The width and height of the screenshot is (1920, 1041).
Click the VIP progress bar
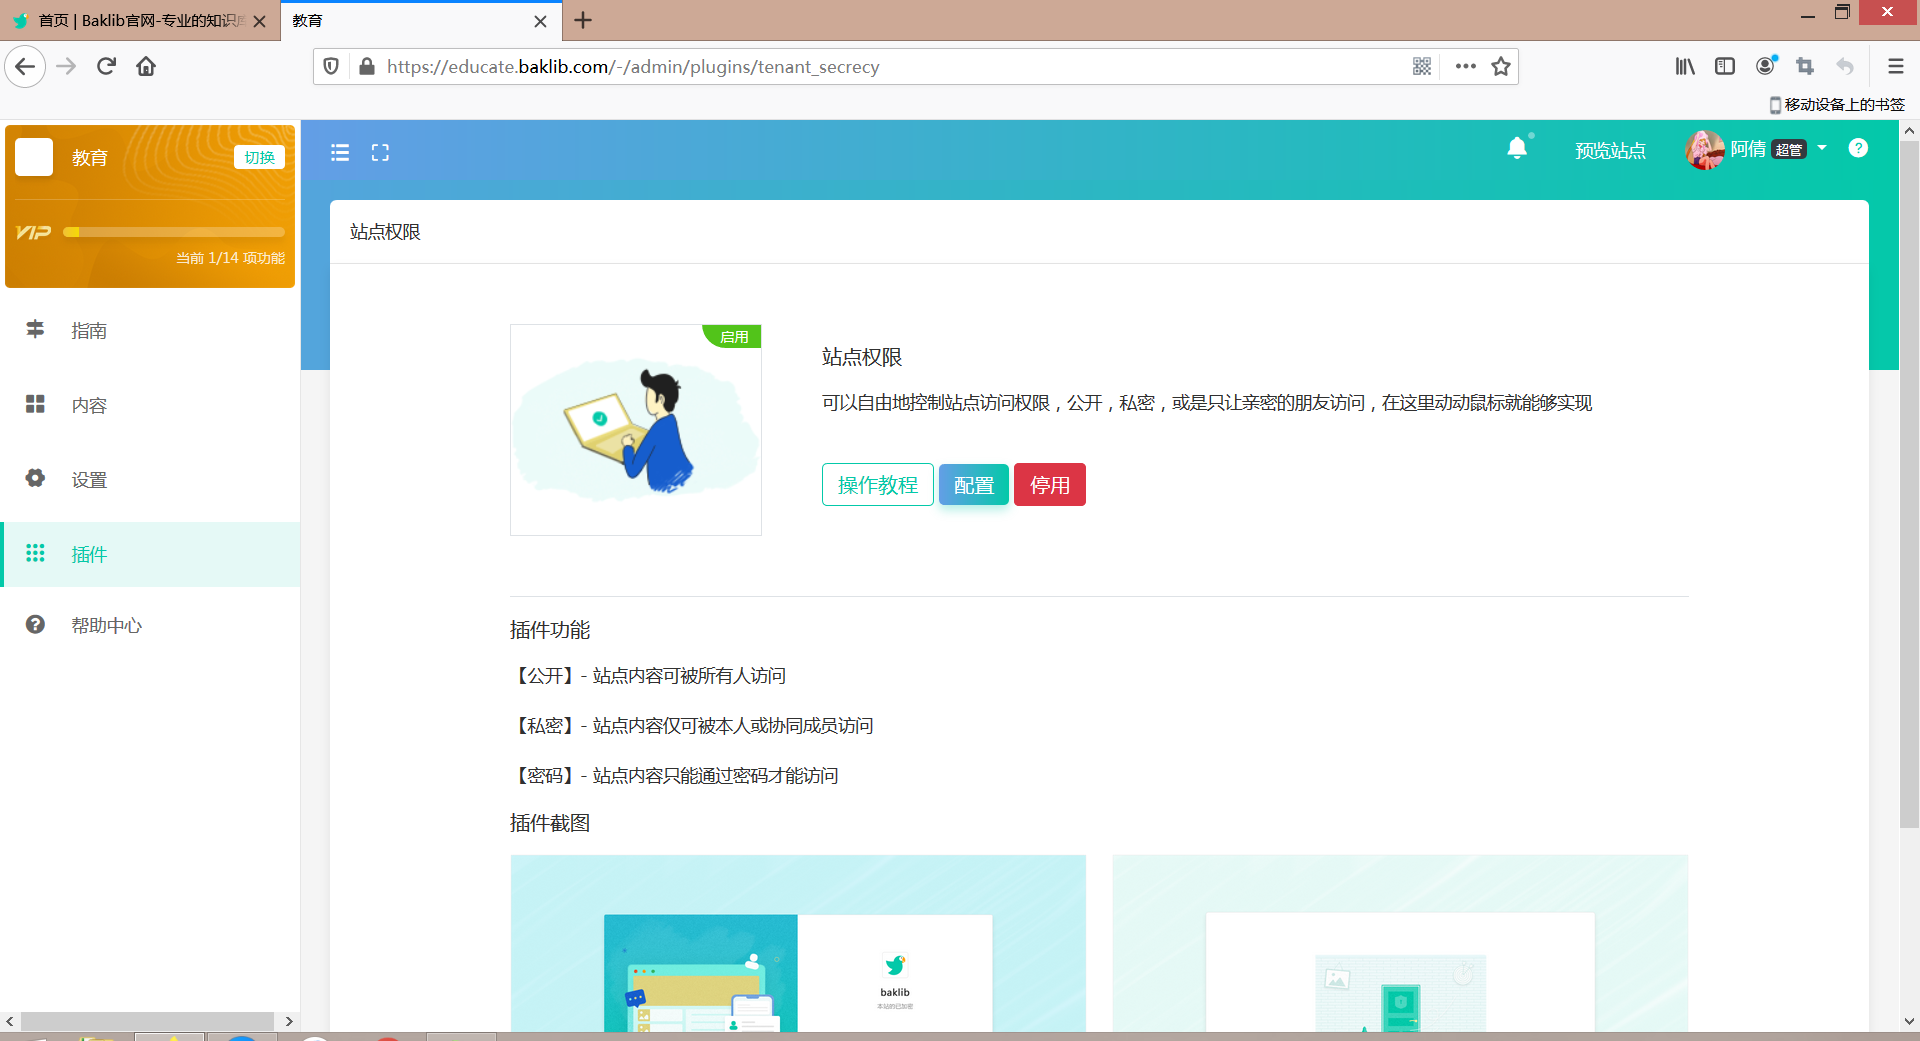(174, 232)
